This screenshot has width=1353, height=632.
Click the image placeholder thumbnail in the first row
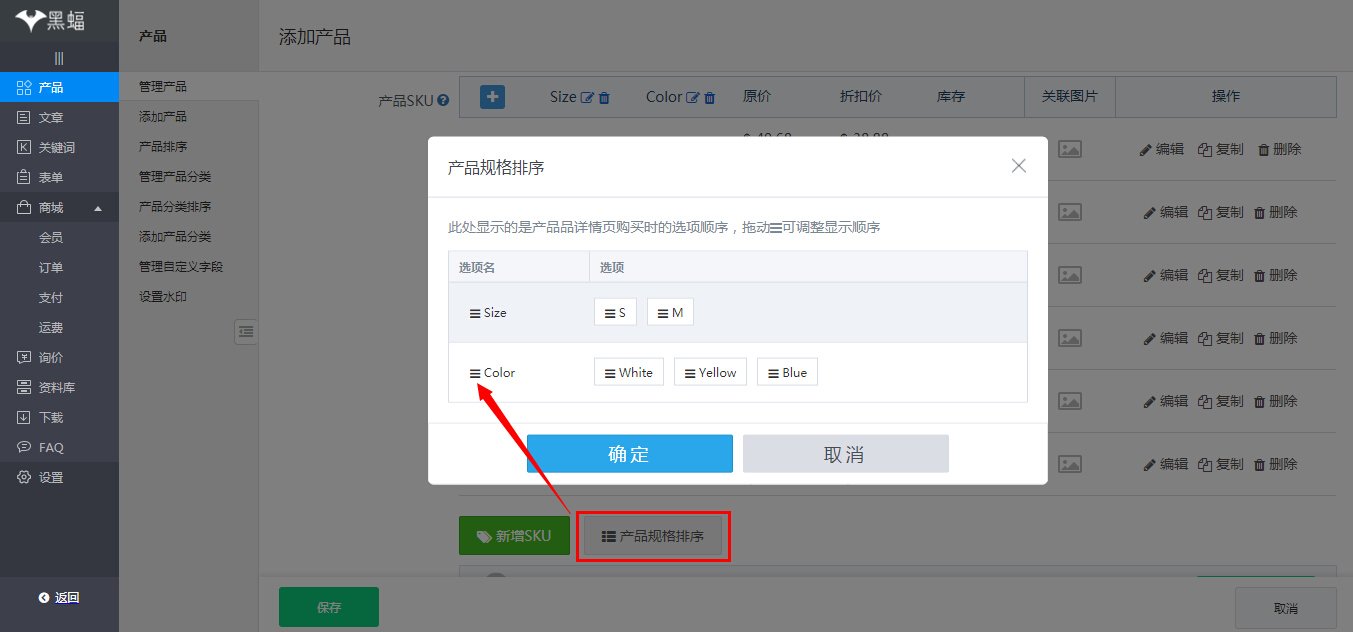pyautogui.click(x=1069, y=149)
